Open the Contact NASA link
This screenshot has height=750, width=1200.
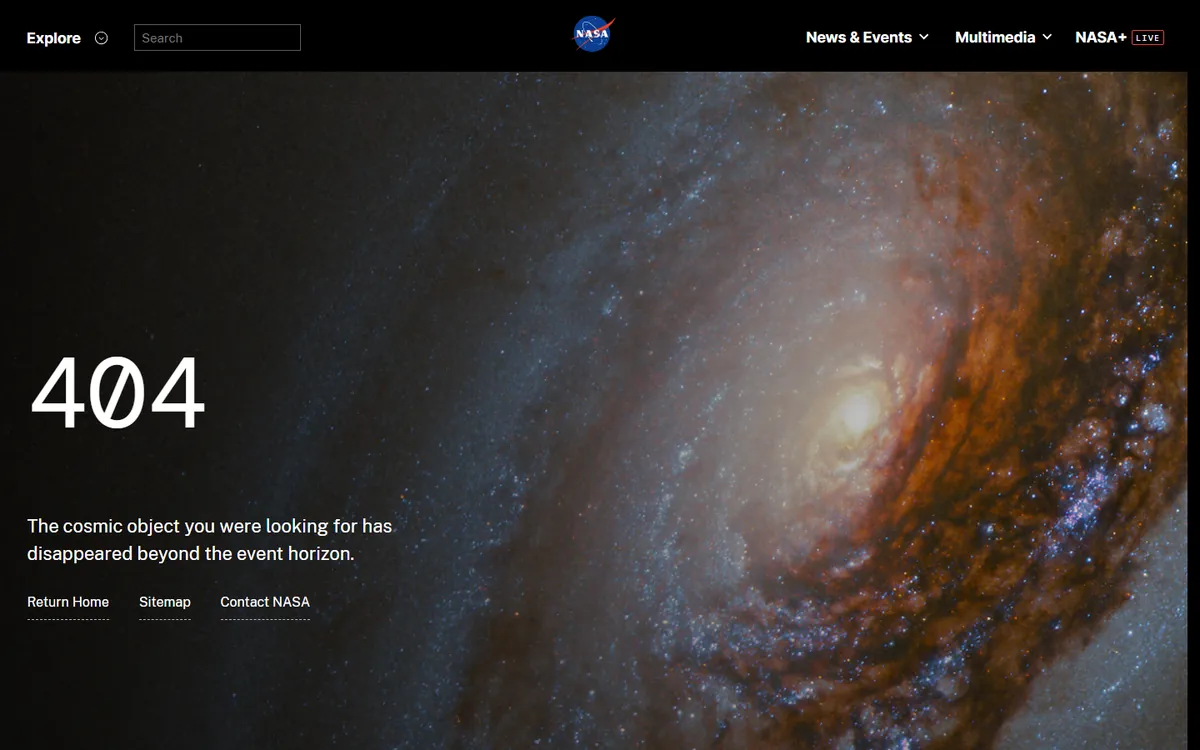tap(265, 602)
